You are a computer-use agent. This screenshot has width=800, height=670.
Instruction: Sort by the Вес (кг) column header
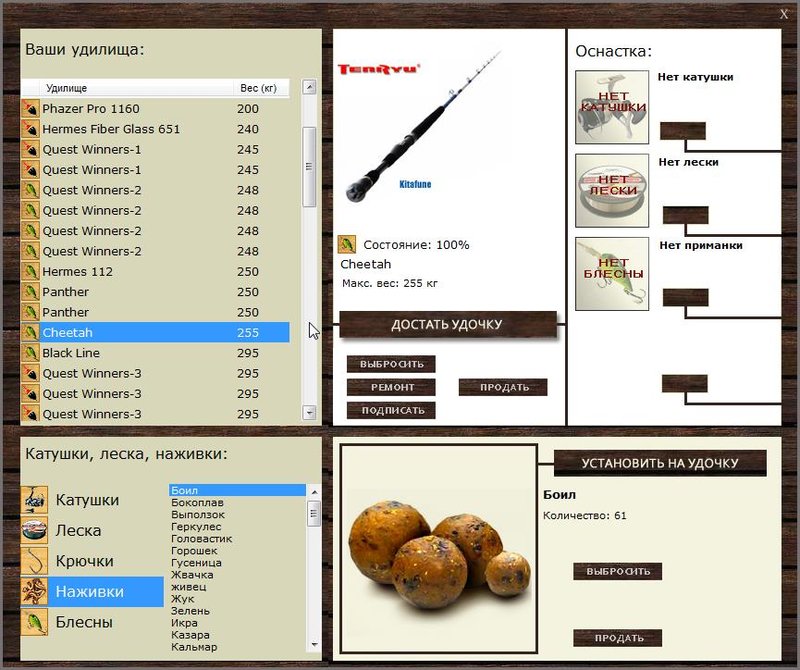coord(261,88)
